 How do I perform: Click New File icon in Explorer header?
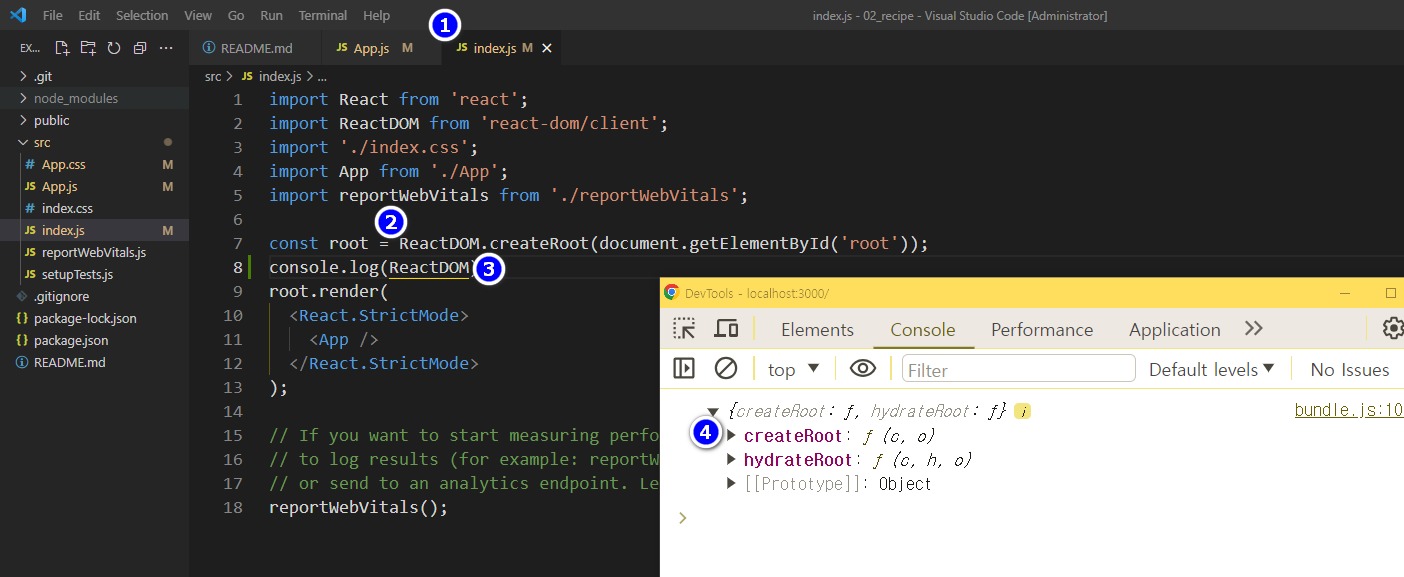[62, 48]
